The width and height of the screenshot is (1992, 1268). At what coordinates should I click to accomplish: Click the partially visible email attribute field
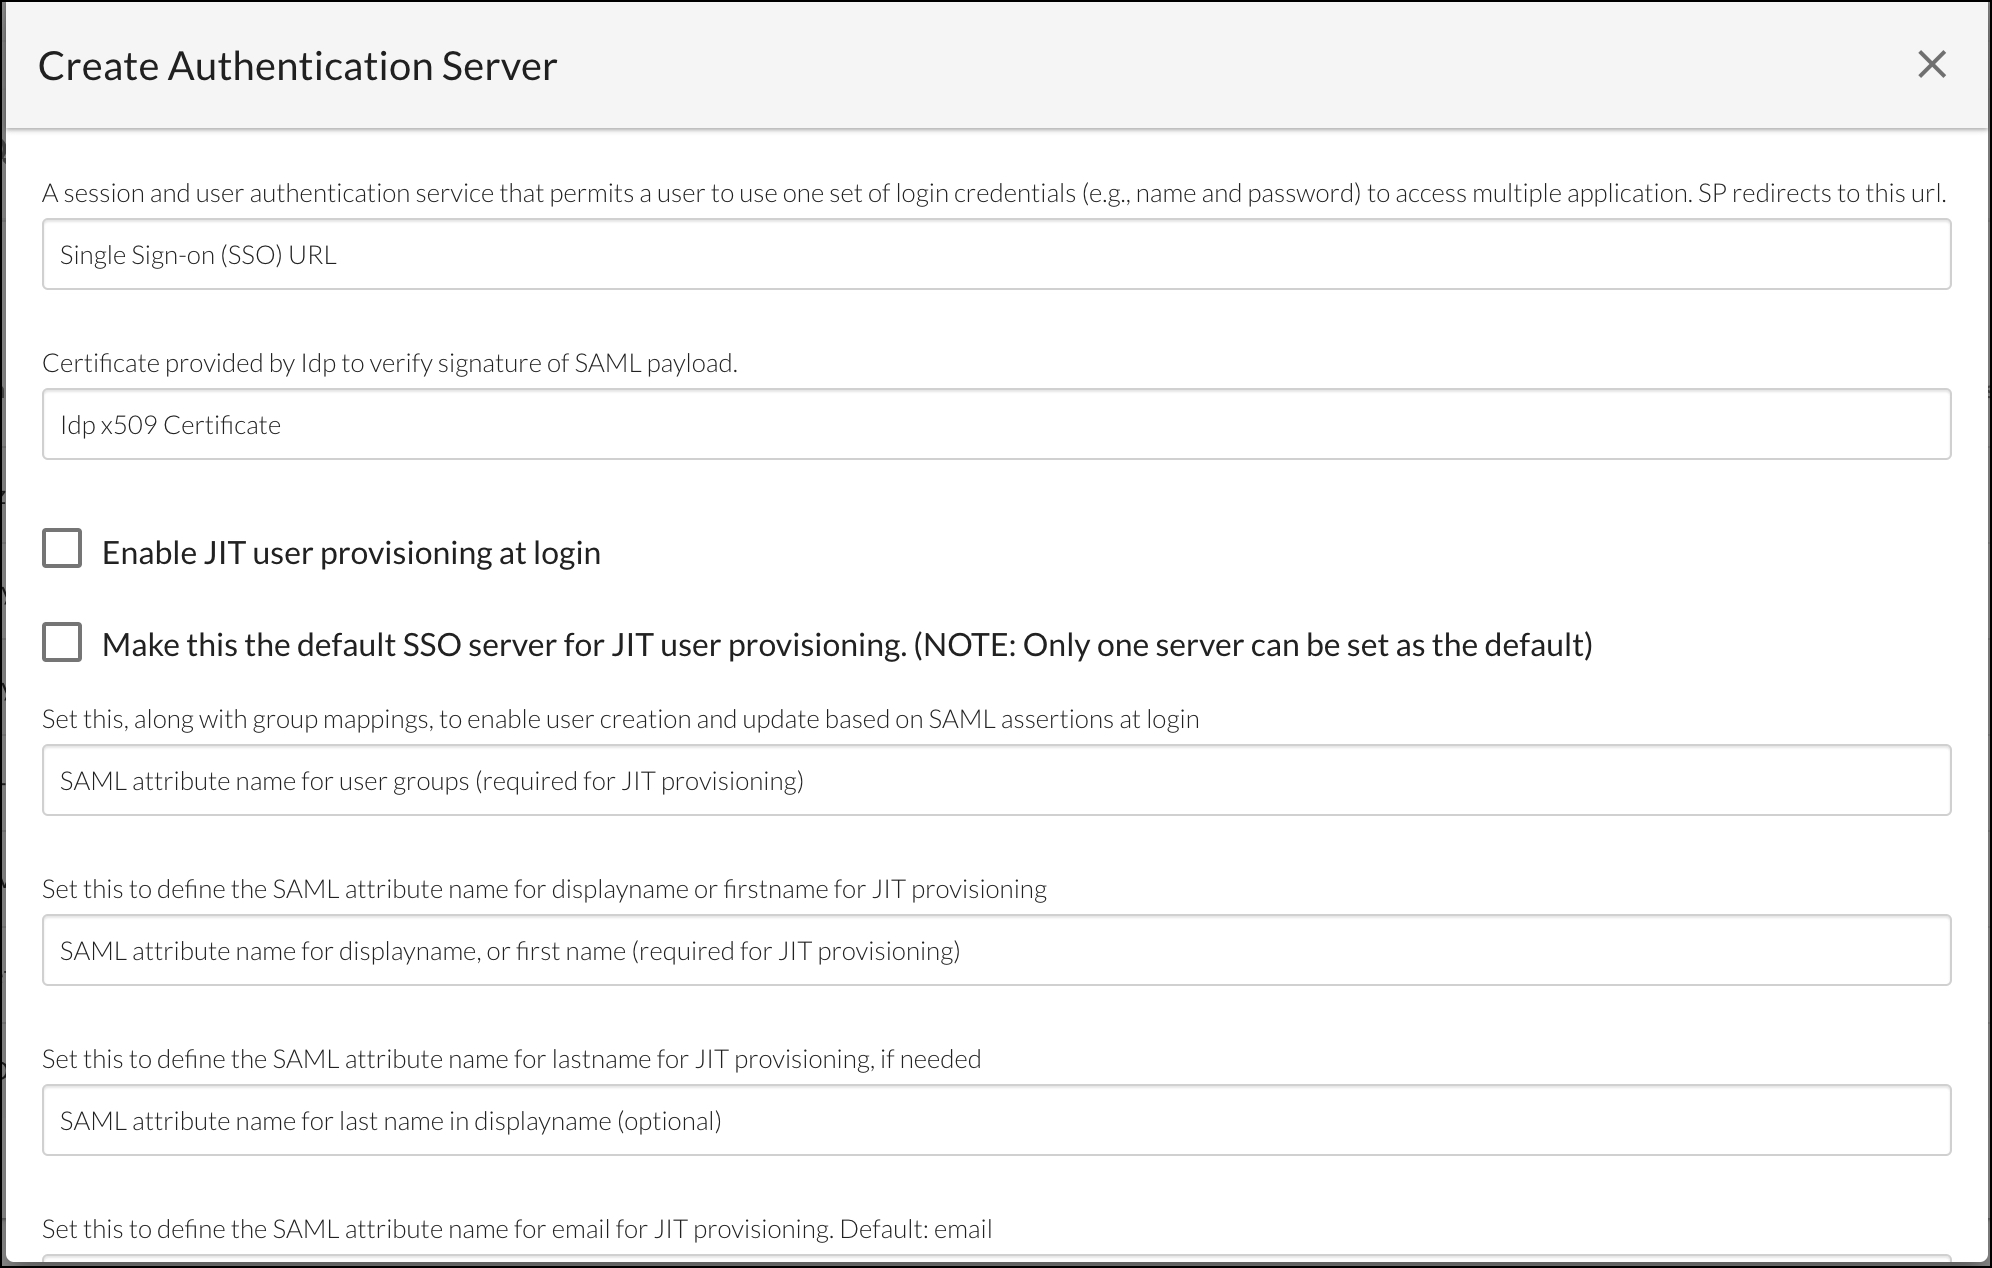[x=995, y=1259]
